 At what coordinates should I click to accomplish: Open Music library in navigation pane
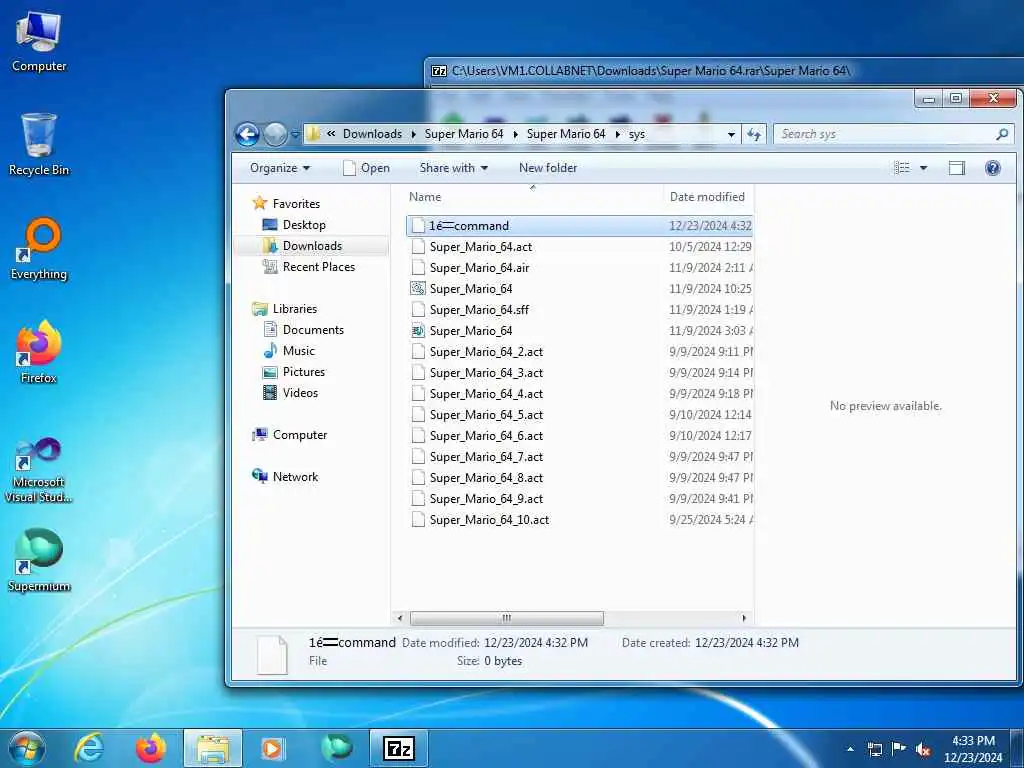point(298,351)
